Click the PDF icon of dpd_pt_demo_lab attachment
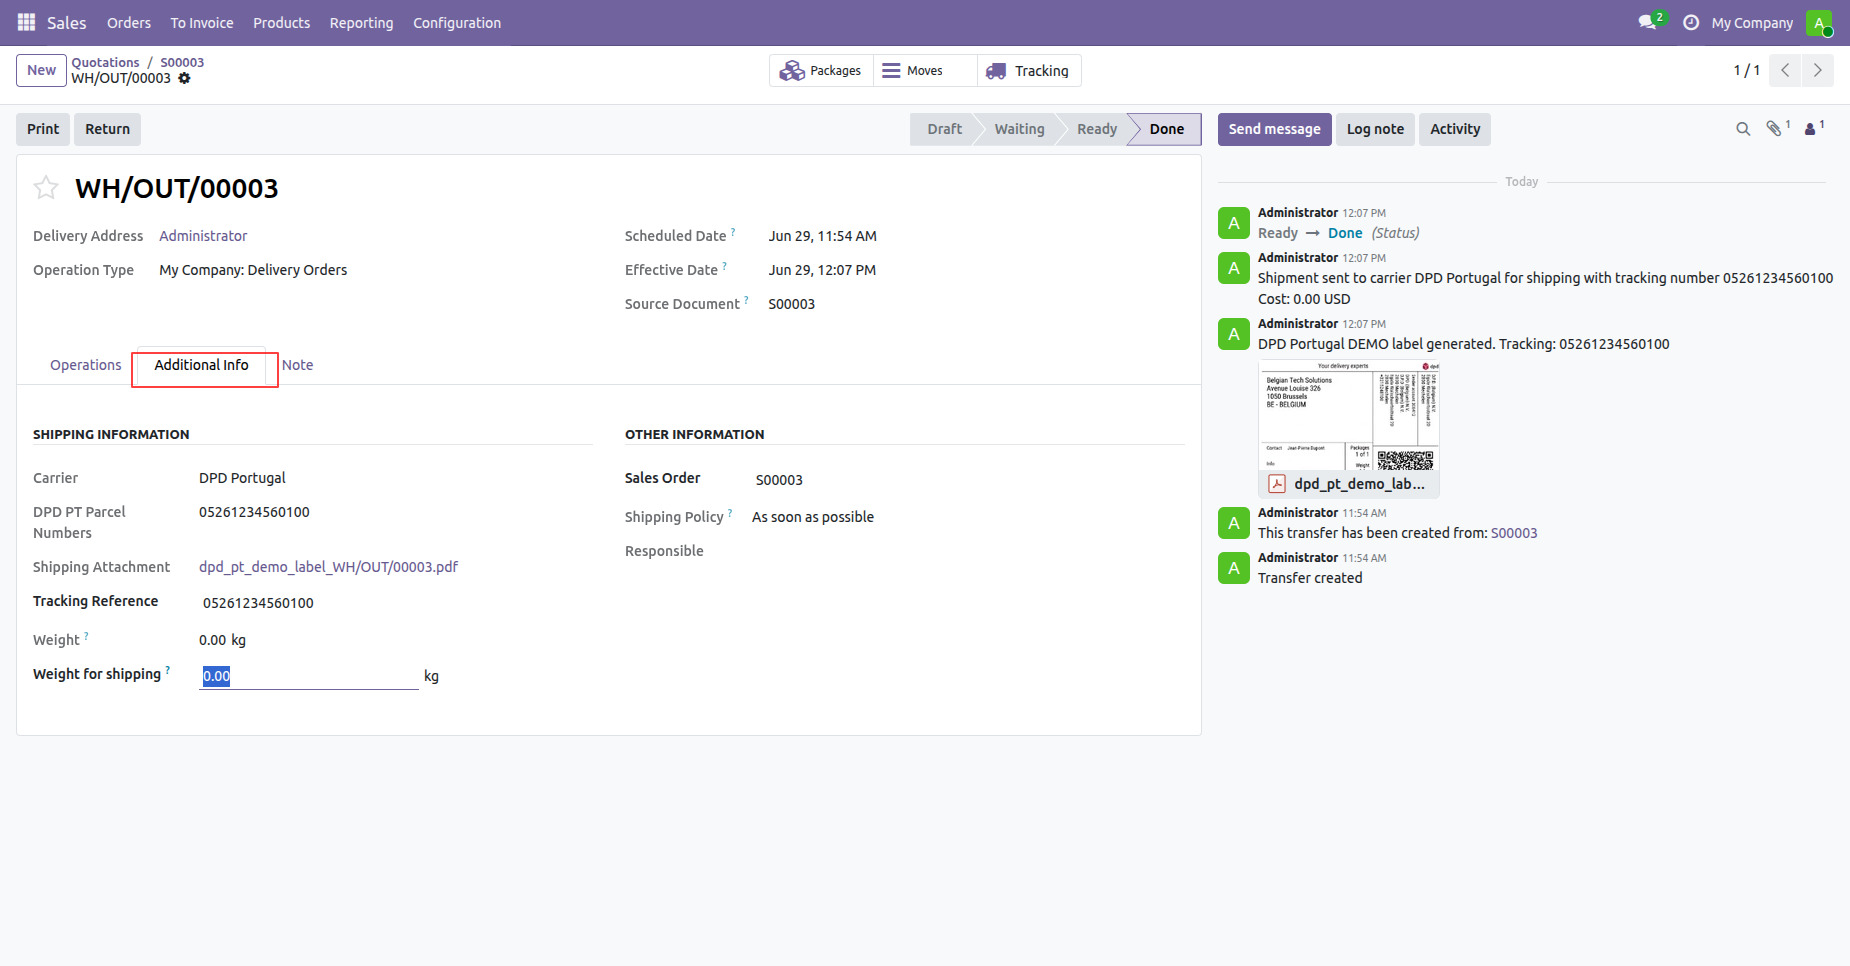 [x=1277, y=484]
